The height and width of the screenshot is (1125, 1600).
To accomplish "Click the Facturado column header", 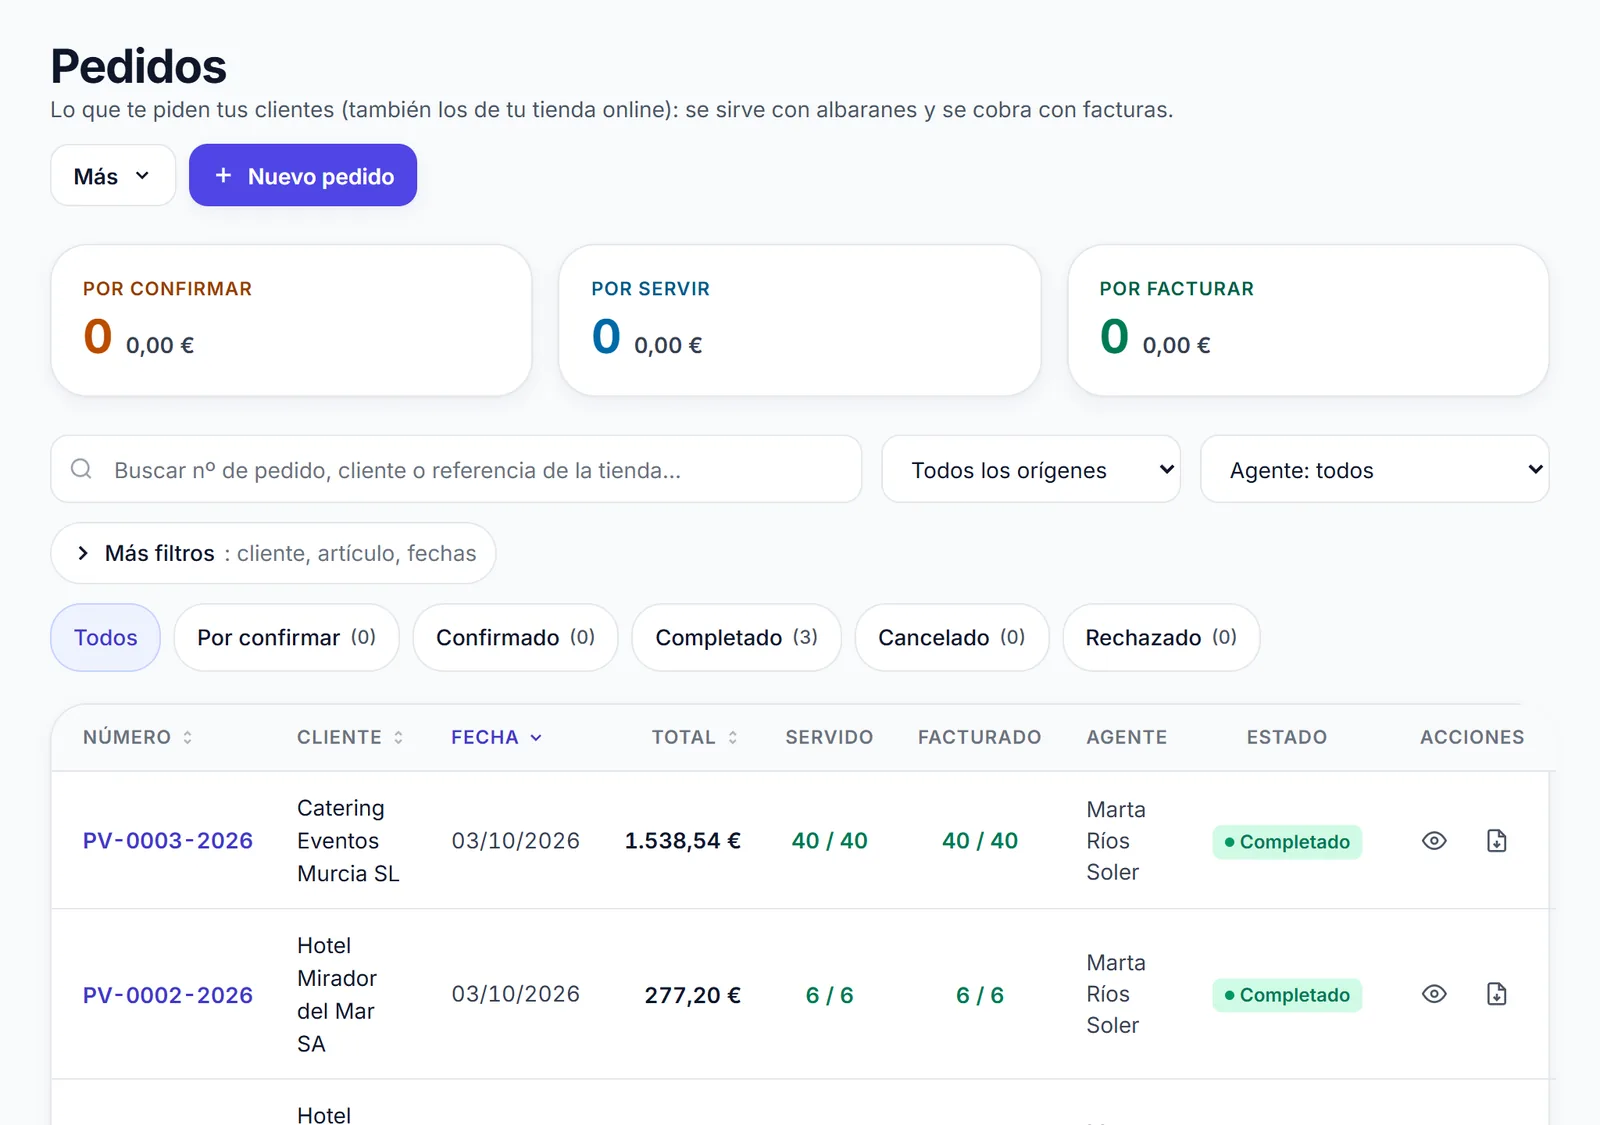I will coord(980,737).
